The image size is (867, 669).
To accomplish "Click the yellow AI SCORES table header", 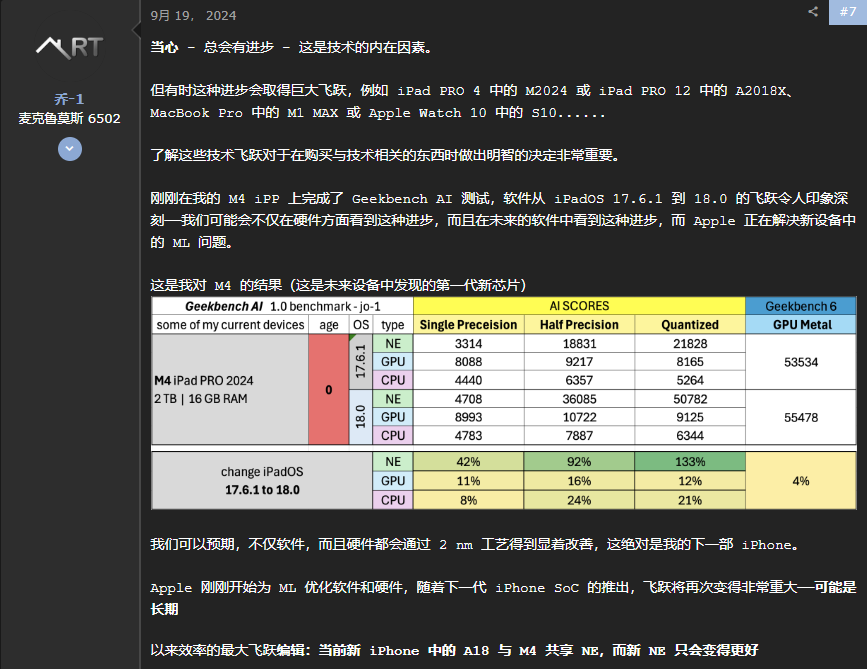I will [579, 306].
